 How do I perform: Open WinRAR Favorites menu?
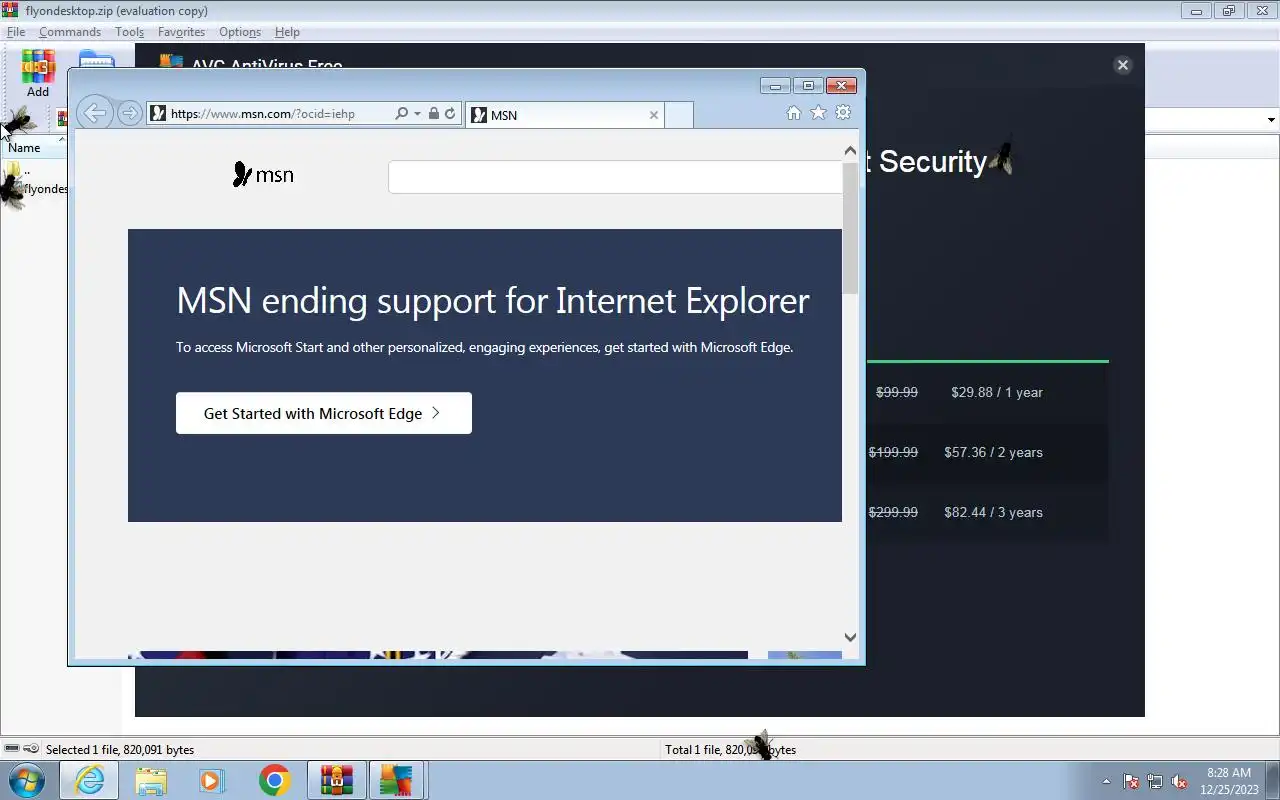click(181, 32)
